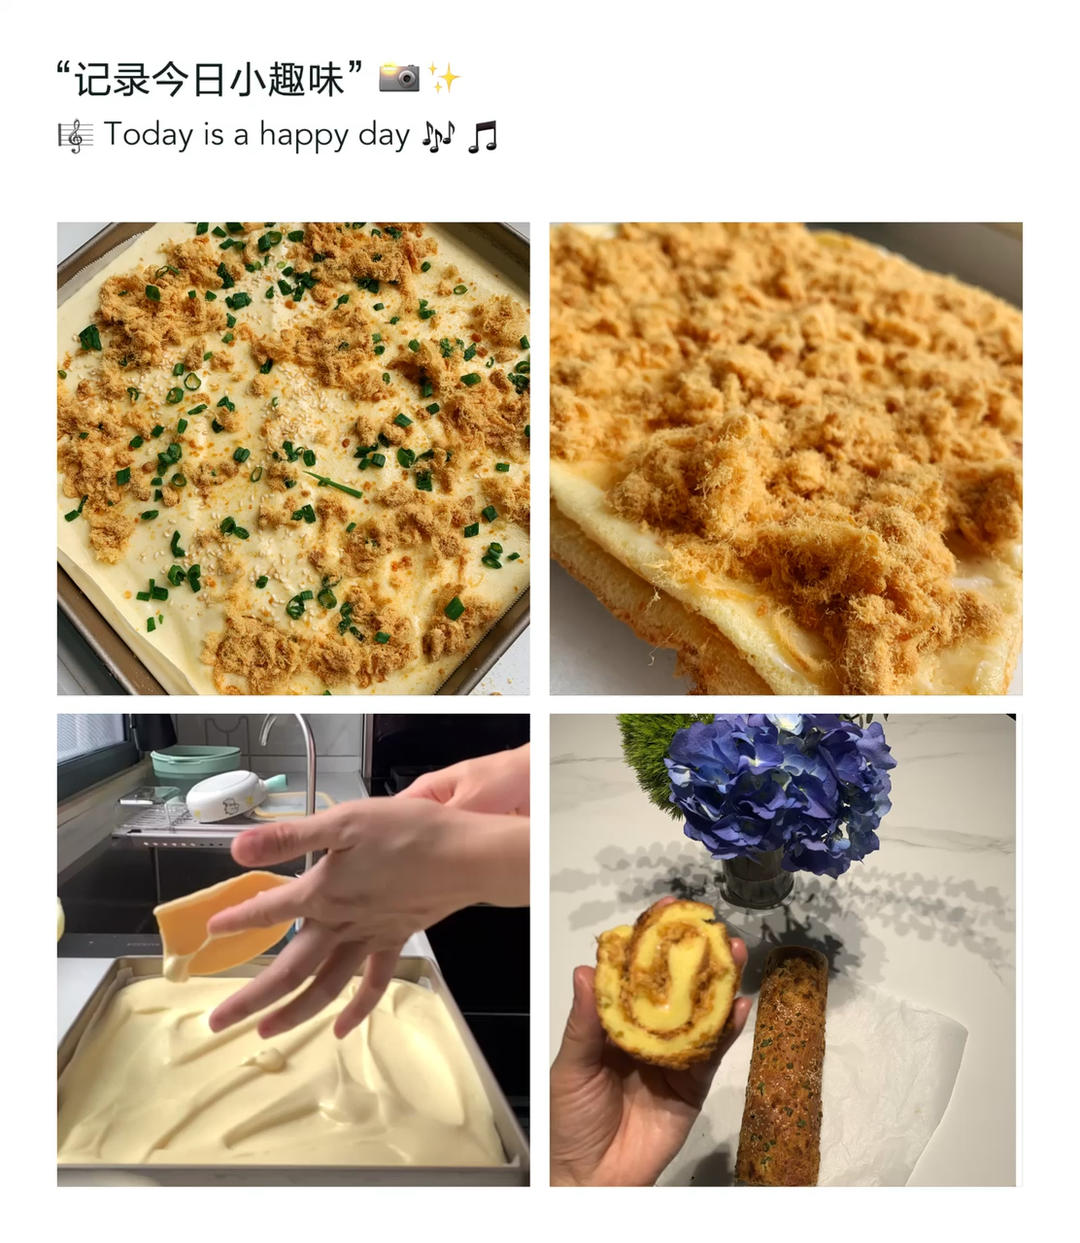Click the orange scraper in the hand
The image size is (1080, 1243).
[222, 924]
